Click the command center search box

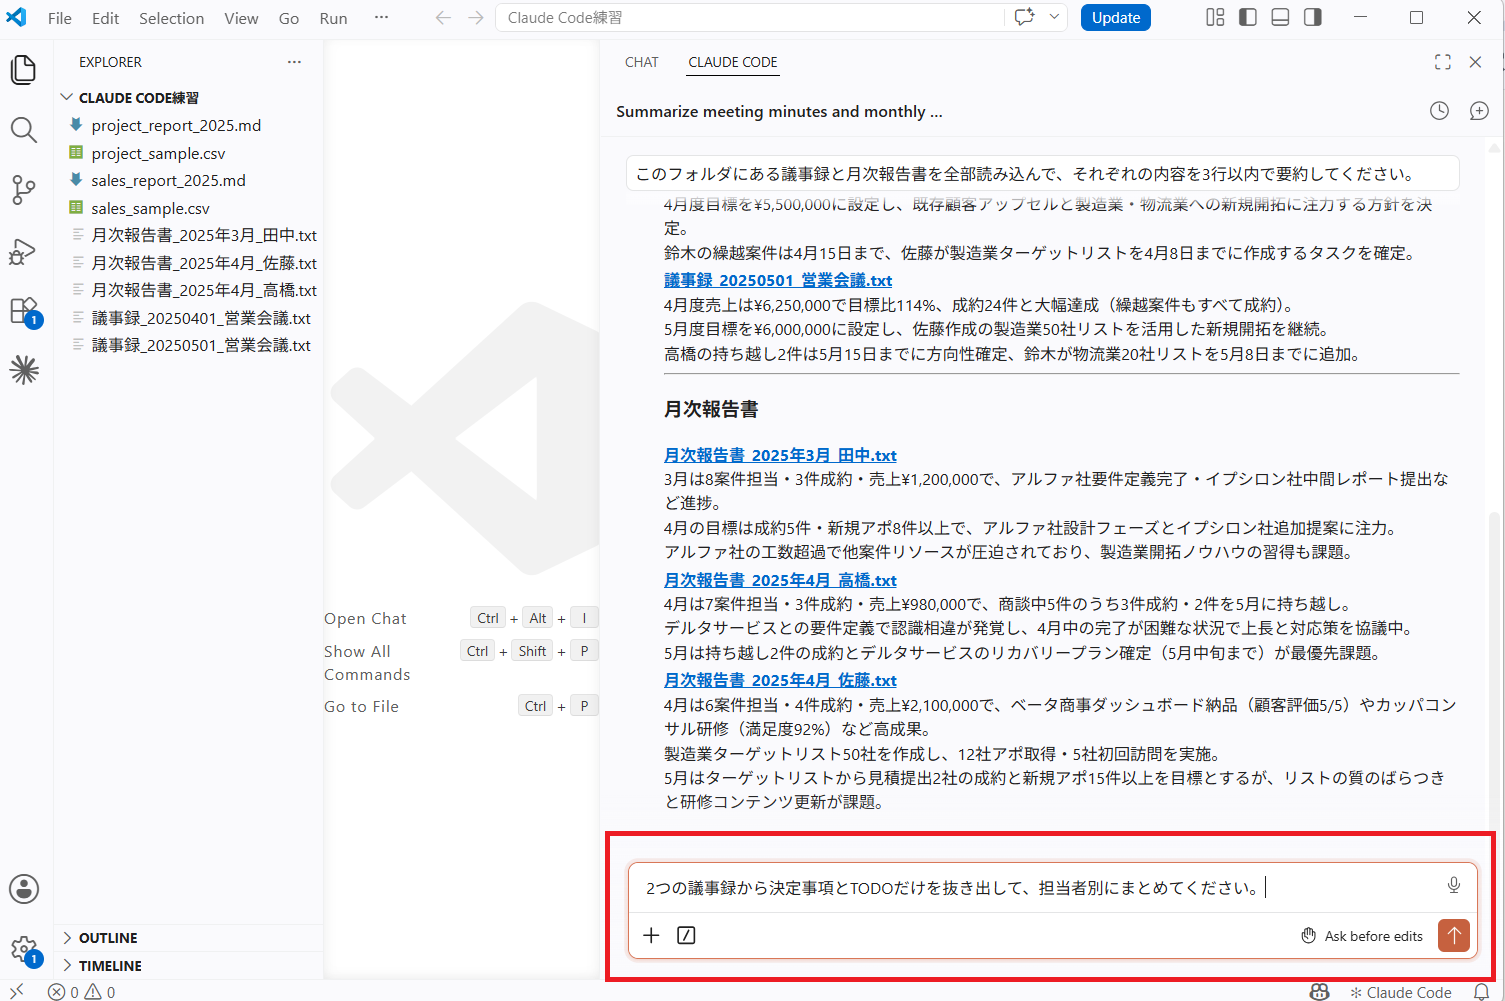(750, 18)
